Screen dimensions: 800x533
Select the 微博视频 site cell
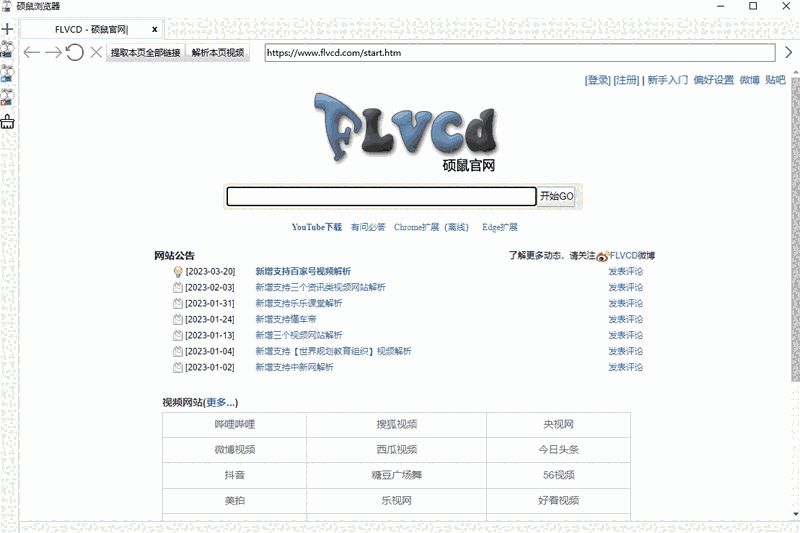point(235,450)
